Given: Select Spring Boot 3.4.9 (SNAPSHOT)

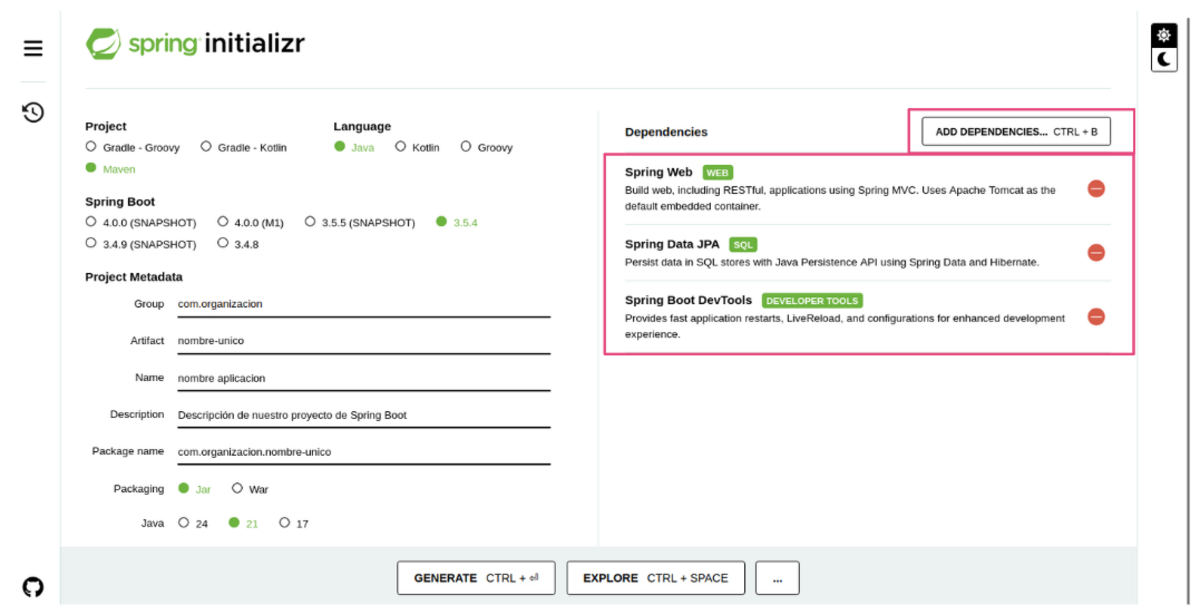Looking at the screenshot, I should [141, 244].
